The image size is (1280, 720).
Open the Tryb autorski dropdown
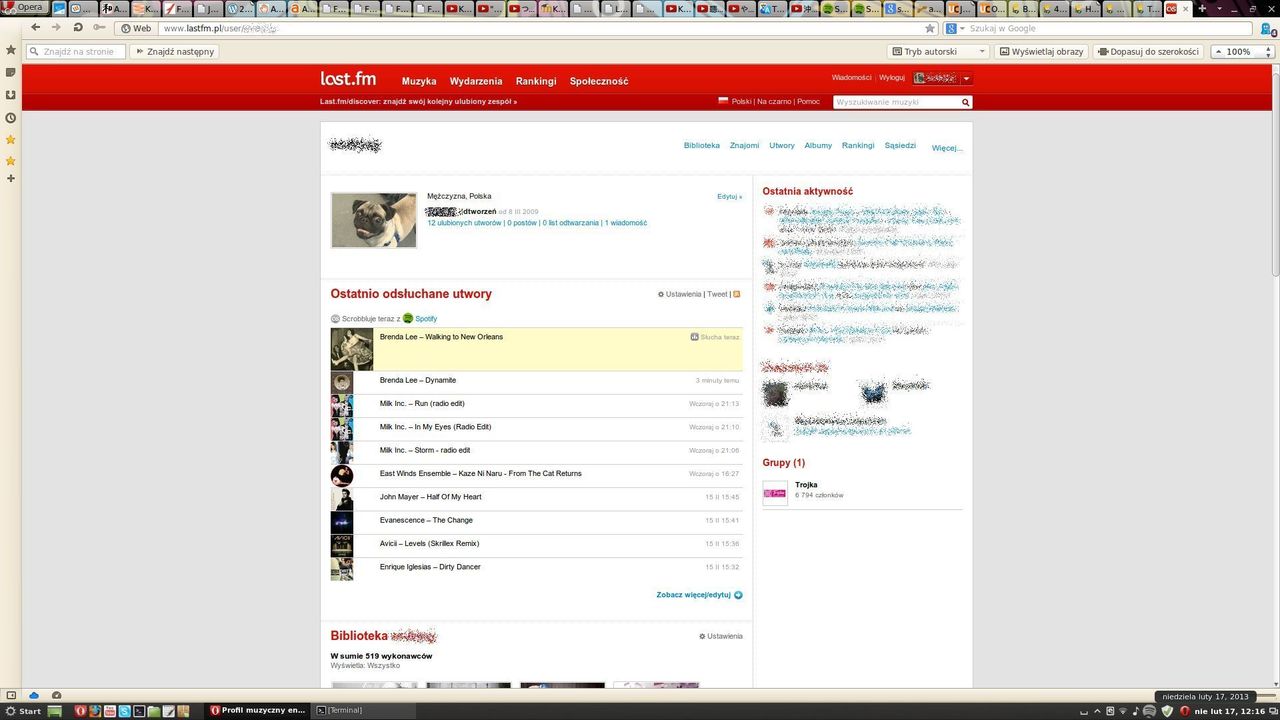(939, 51)
